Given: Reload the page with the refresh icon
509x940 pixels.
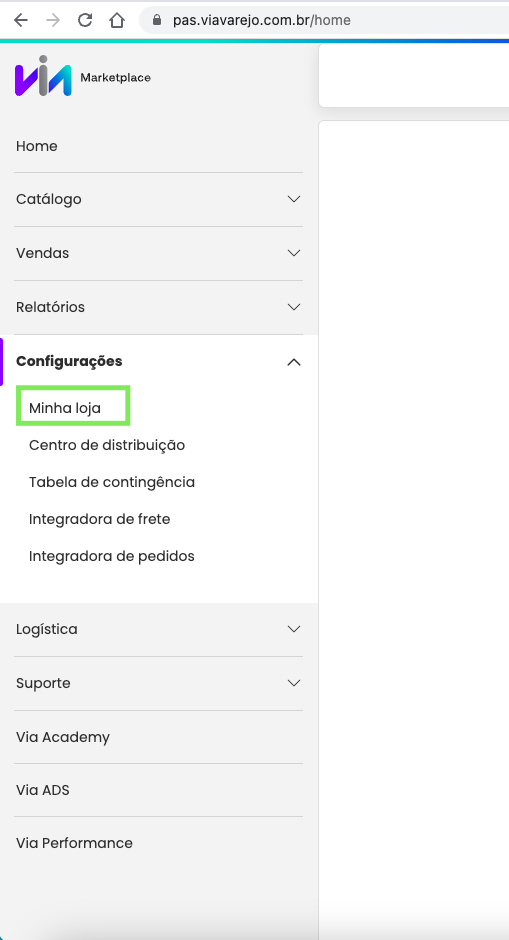Looking at the screenshot, I should [x=85, y=20].
